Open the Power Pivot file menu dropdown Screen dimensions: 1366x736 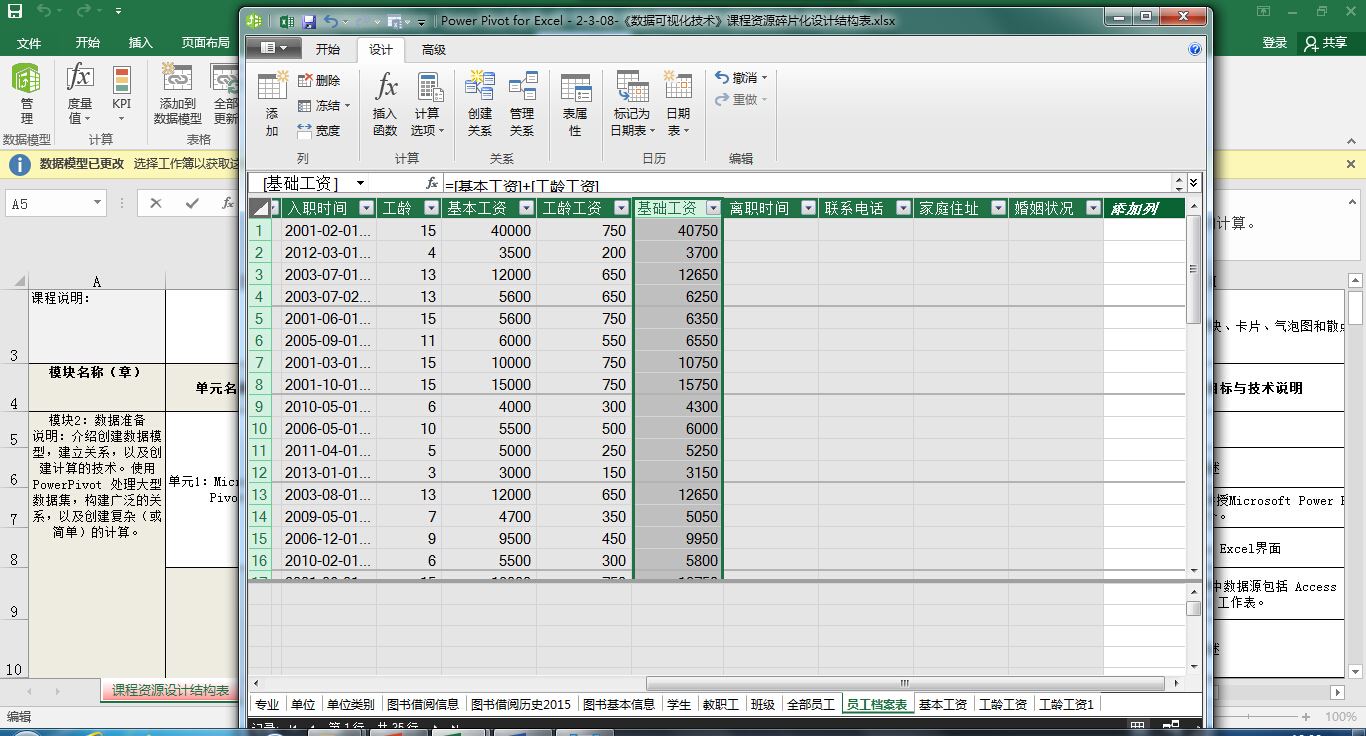tap(273, 48)
